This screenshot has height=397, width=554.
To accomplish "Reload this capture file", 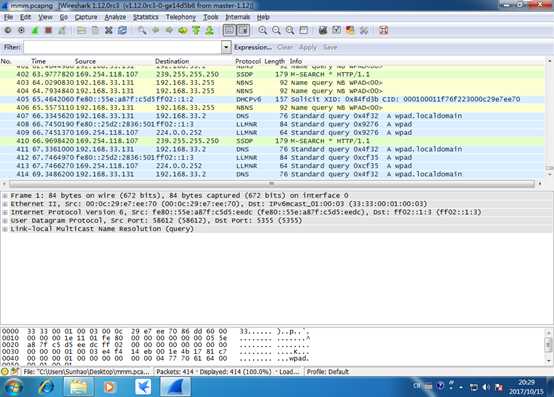I will (122, 30).
